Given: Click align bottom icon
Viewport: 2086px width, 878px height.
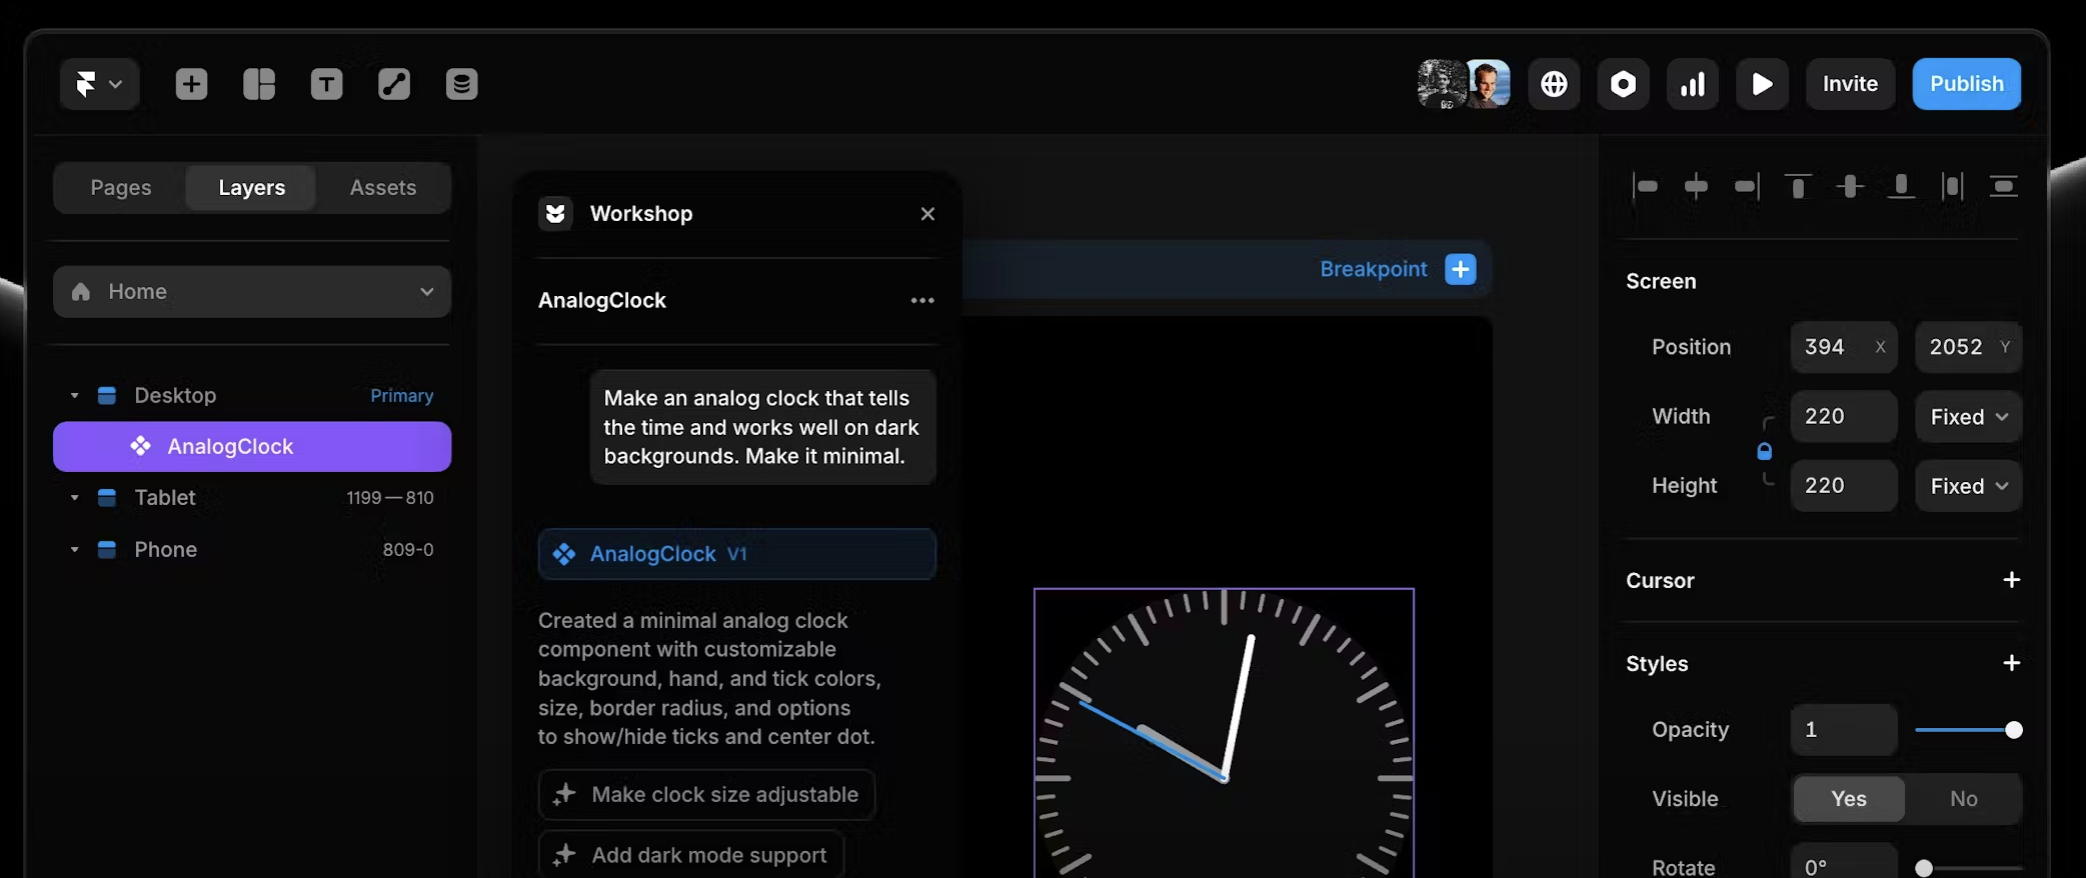Looking at the screenshot, I should point(1901,187).
